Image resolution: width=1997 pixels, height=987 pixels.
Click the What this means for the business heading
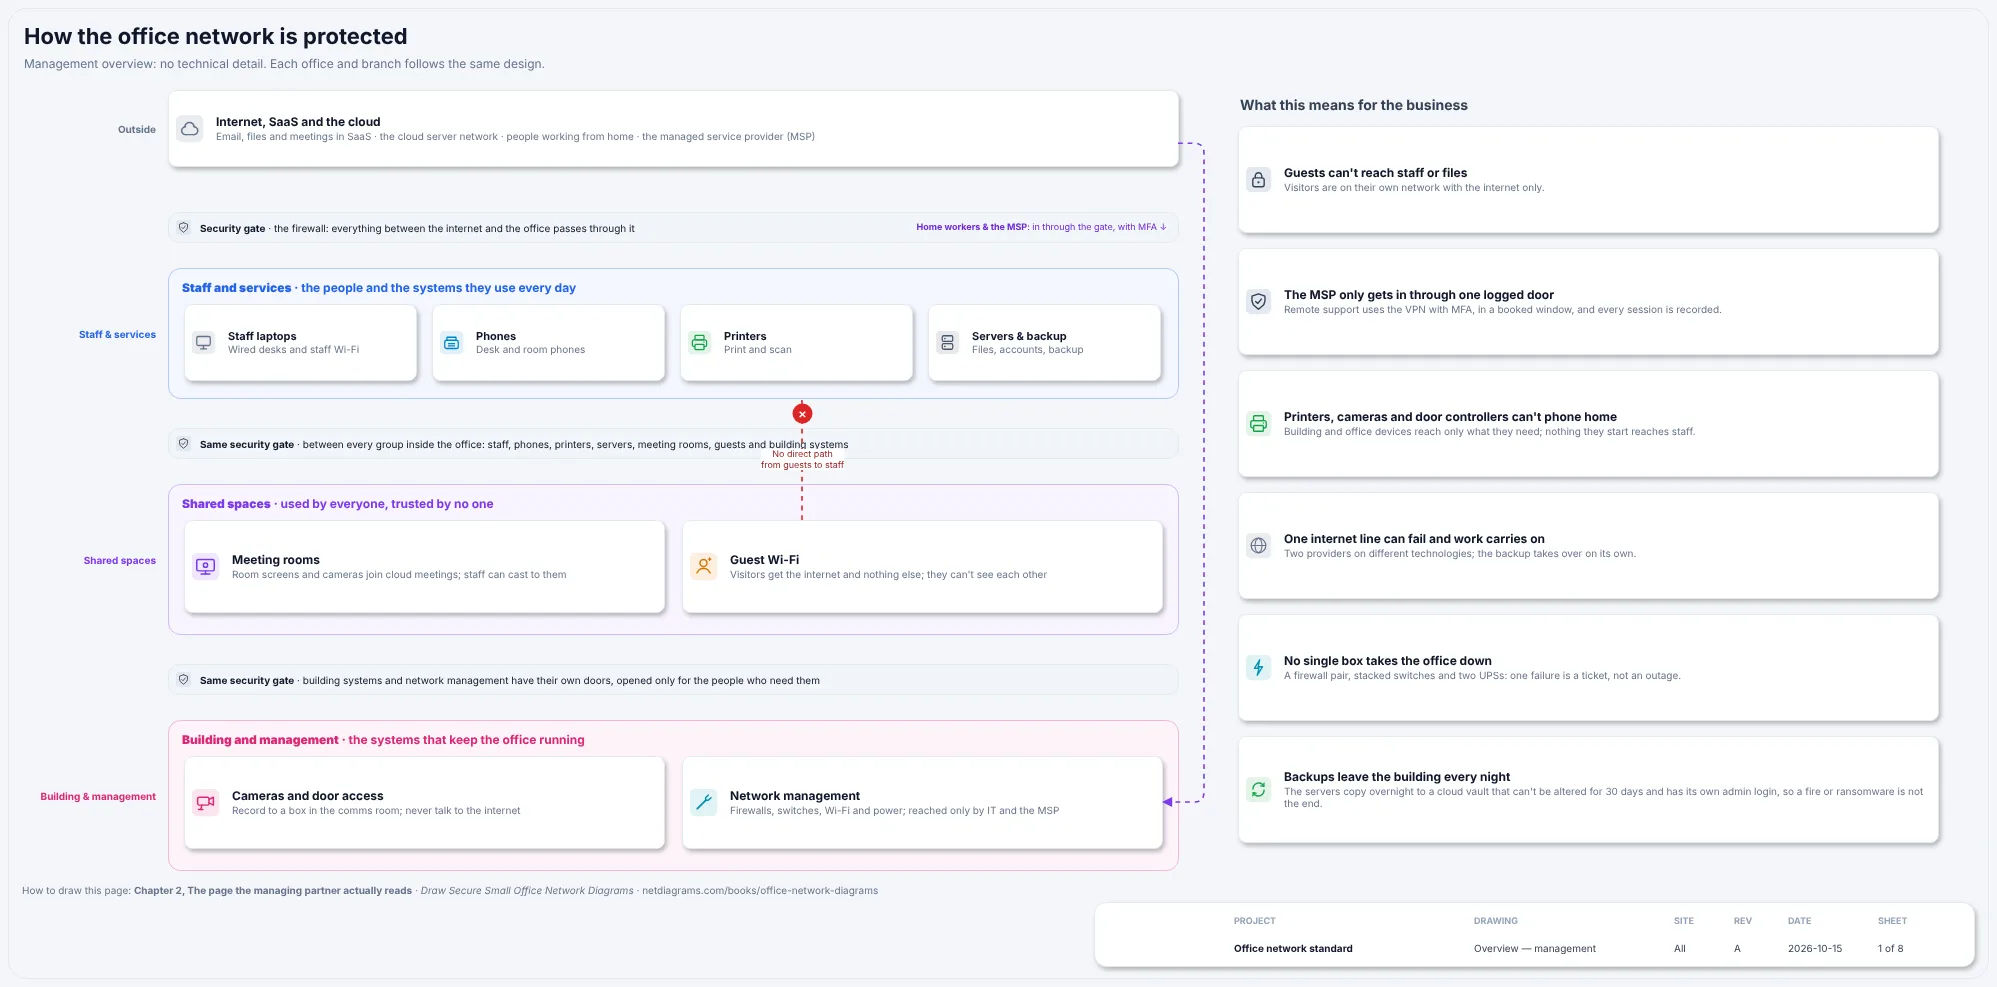(x=1354, y=105)
